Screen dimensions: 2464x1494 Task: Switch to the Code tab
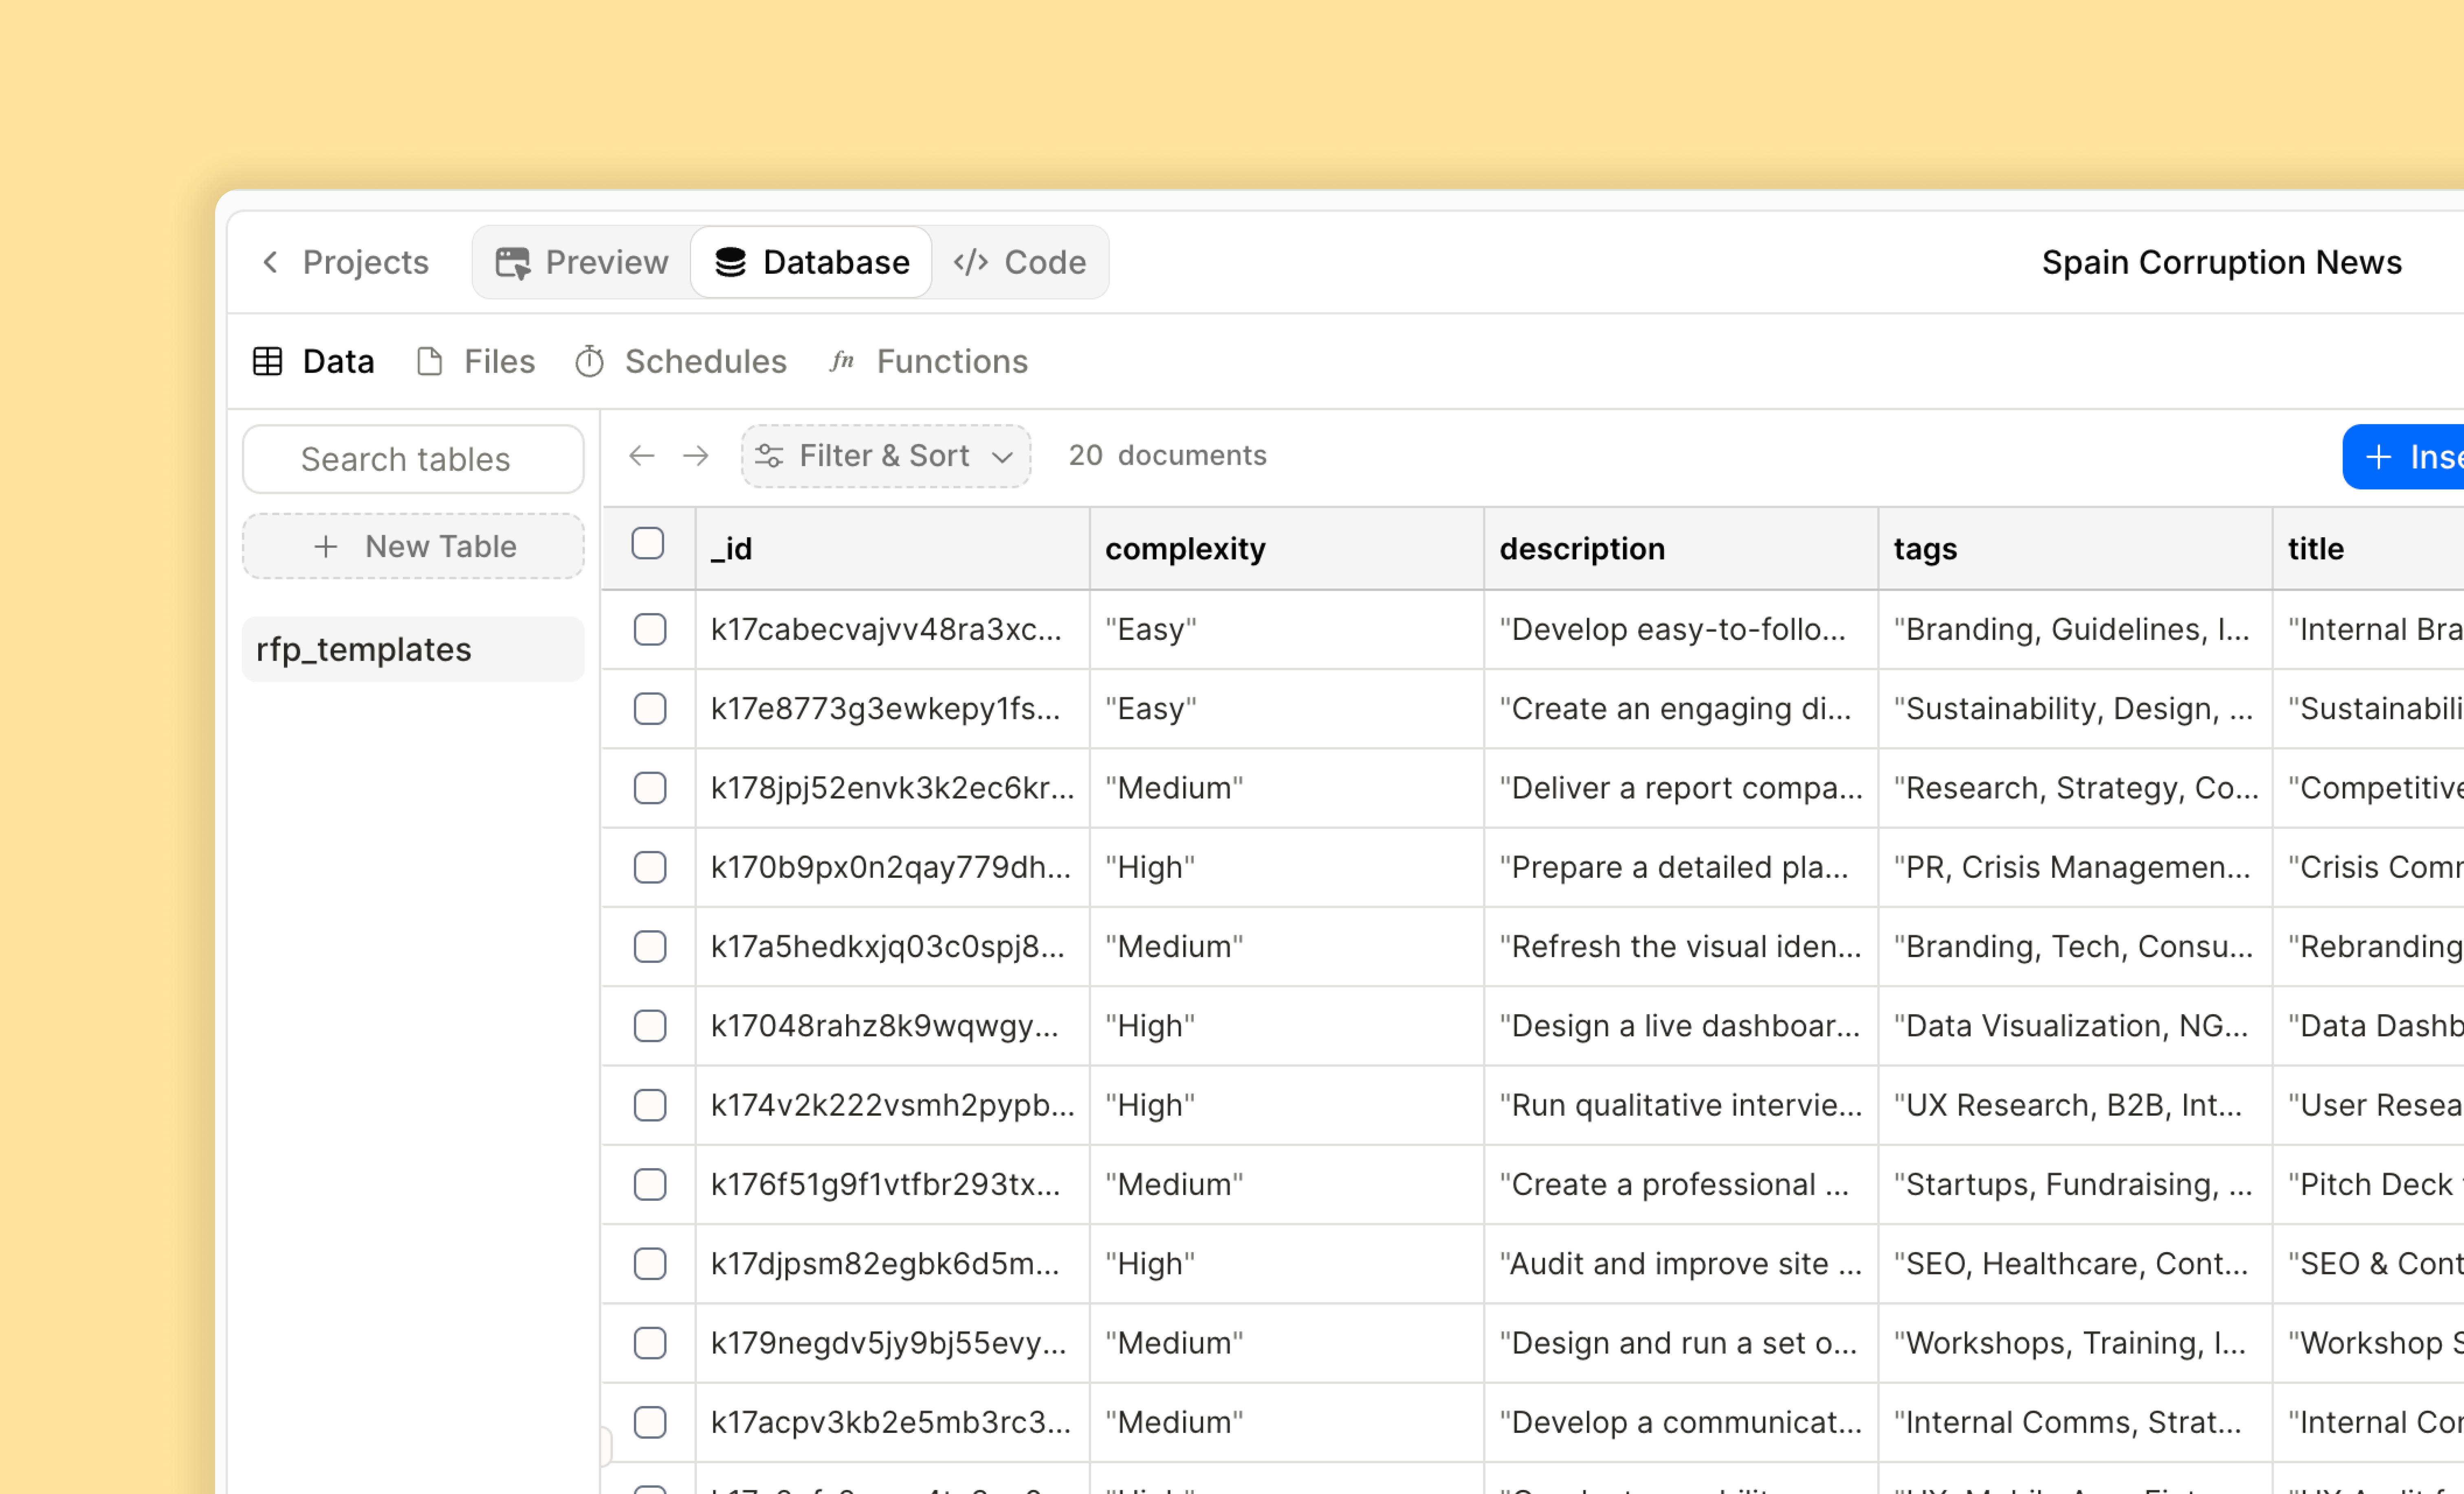(1020, 262)
